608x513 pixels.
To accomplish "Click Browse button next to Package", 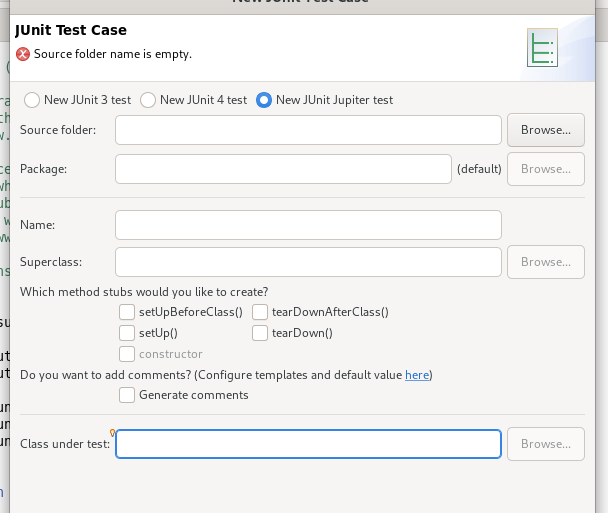I will click(x=546, y=169).
